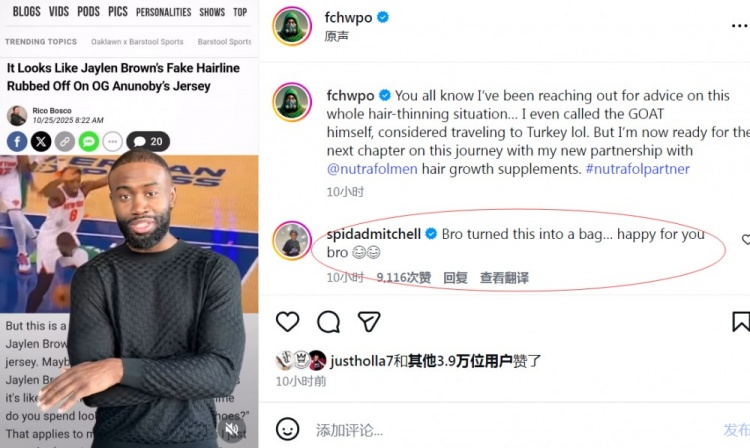Open the @nutrafolmen profile mention
The height and width of the screenshot is (448, 750).
click(372, 169)
